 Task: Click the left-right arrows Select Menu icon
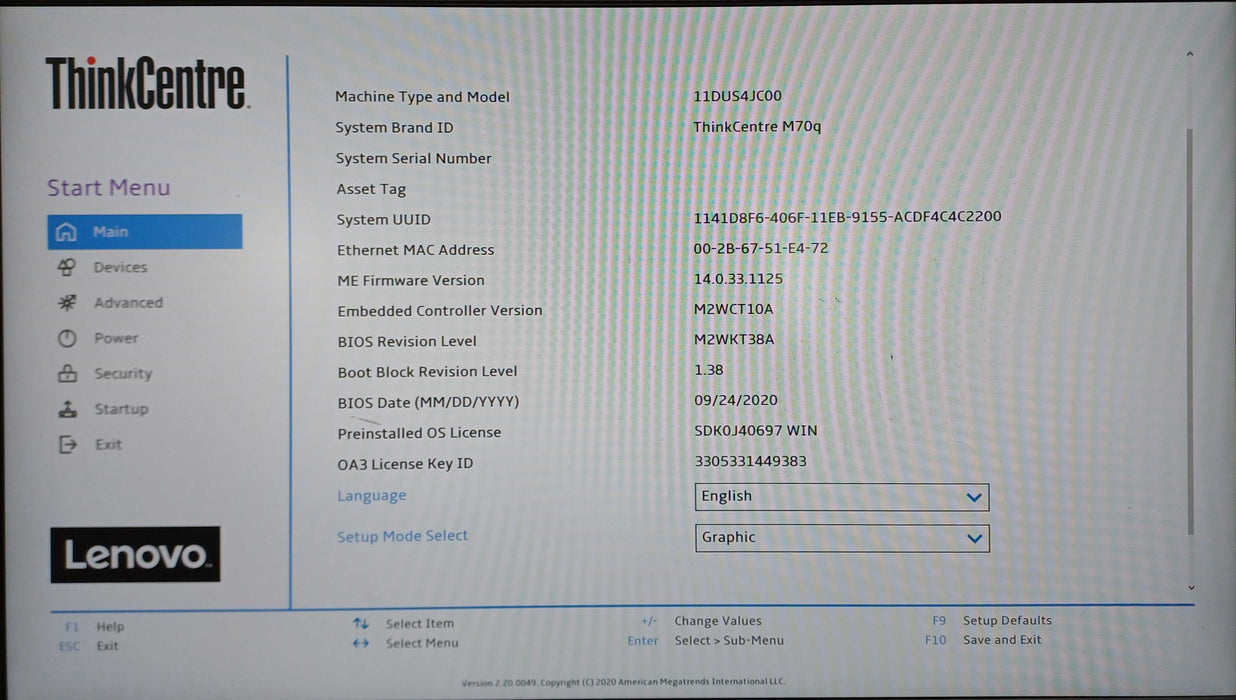[x=361, y=643]
